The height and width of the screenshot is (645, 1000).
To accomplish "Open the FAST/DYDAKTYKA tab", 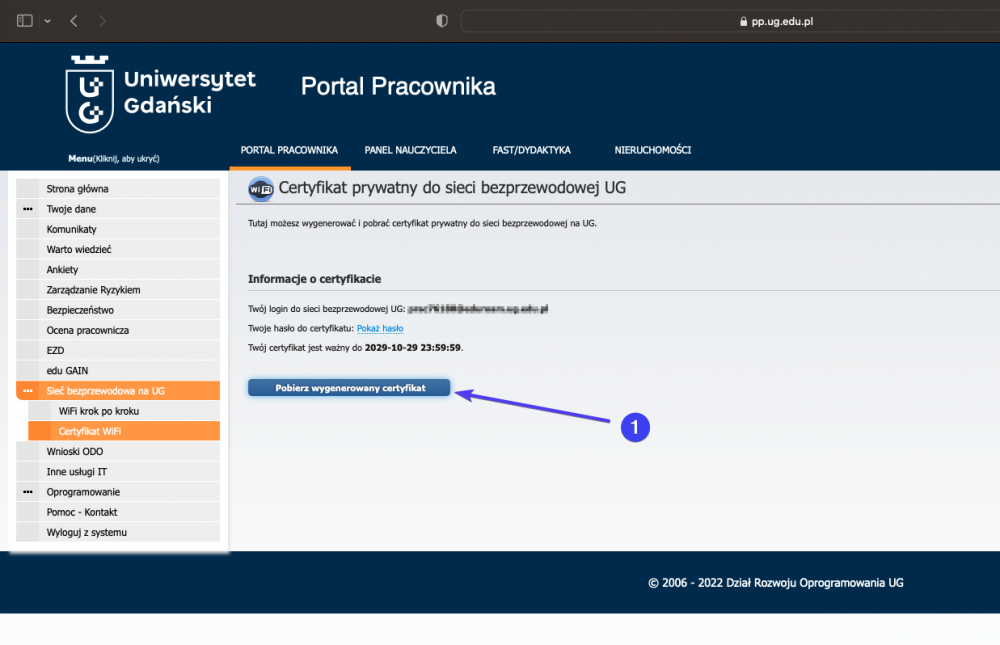I will tap(531, 150).
